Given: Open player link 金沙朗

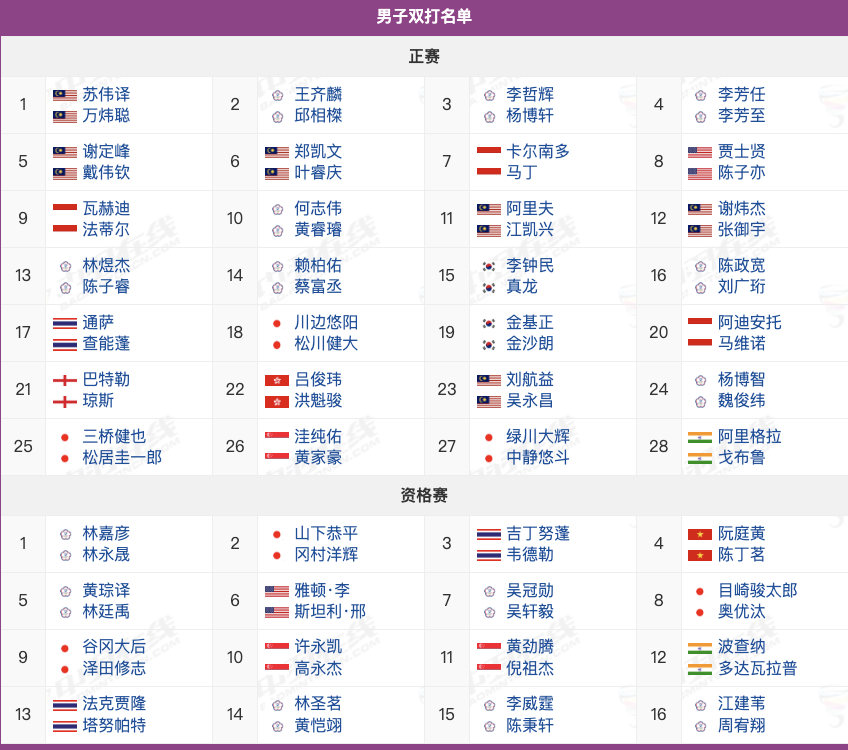Looking at the screenshot, I should point(529,344).
